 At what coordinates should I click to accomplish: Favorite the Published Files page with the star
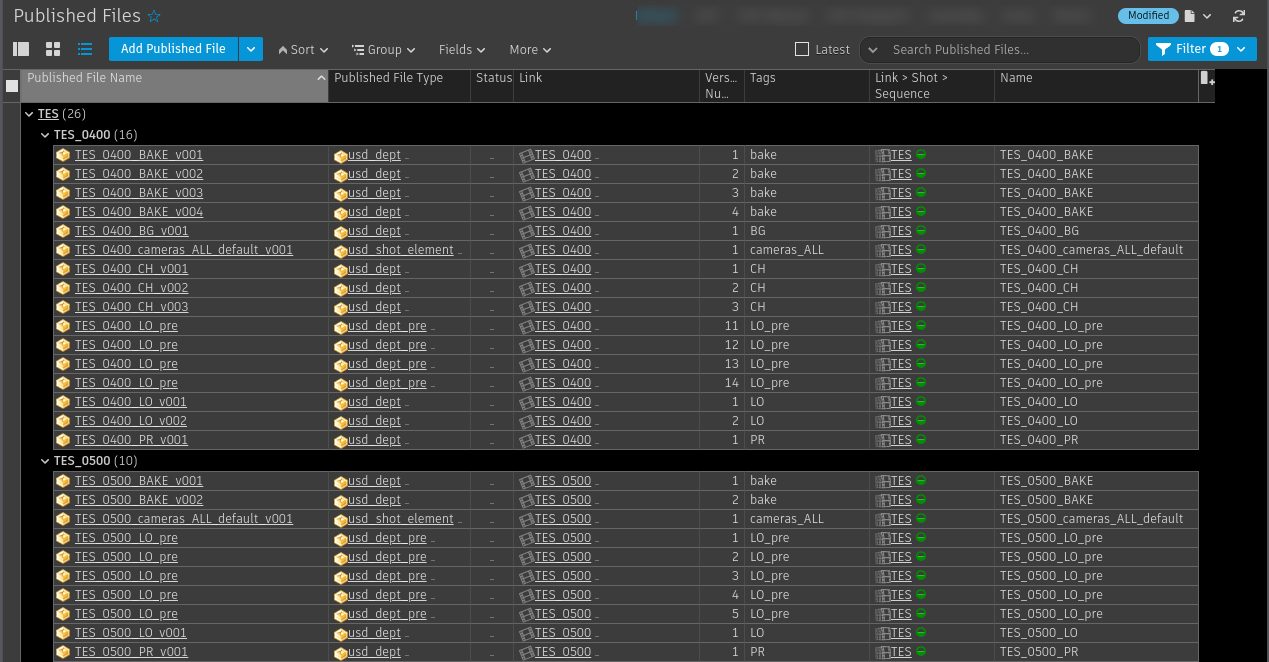154,17
